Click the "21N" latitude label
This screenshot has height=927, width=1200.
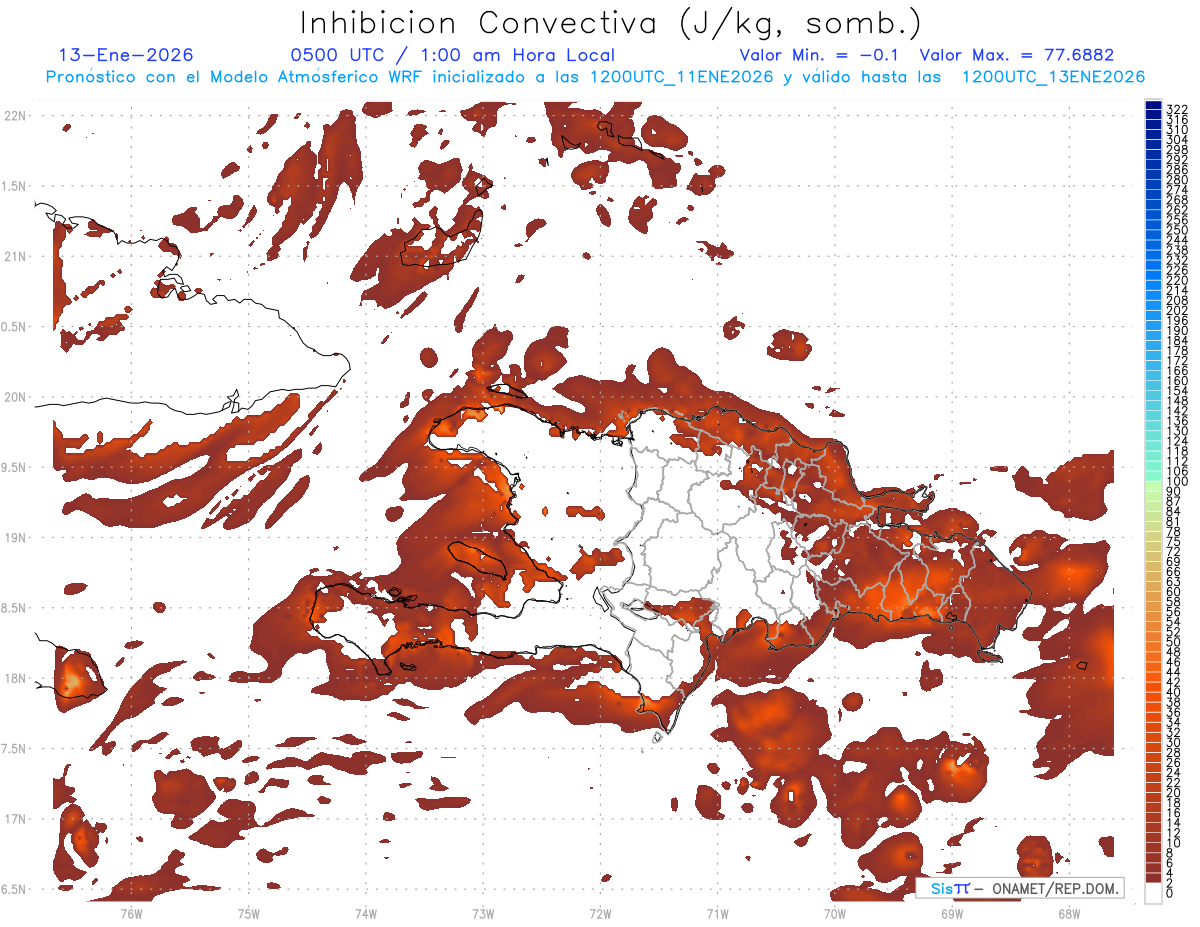click(16, 256)
